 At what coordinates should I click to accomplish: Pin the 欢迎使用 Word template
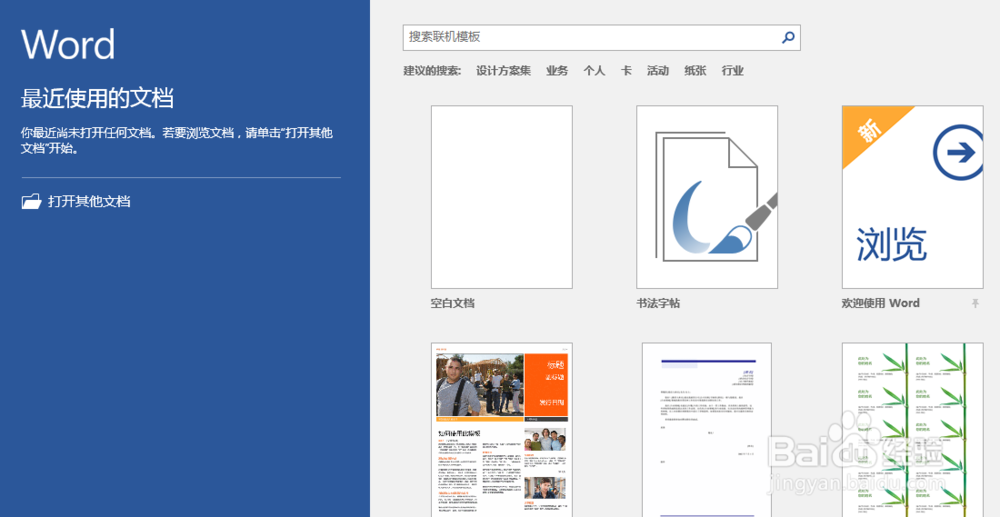[975, 303]
